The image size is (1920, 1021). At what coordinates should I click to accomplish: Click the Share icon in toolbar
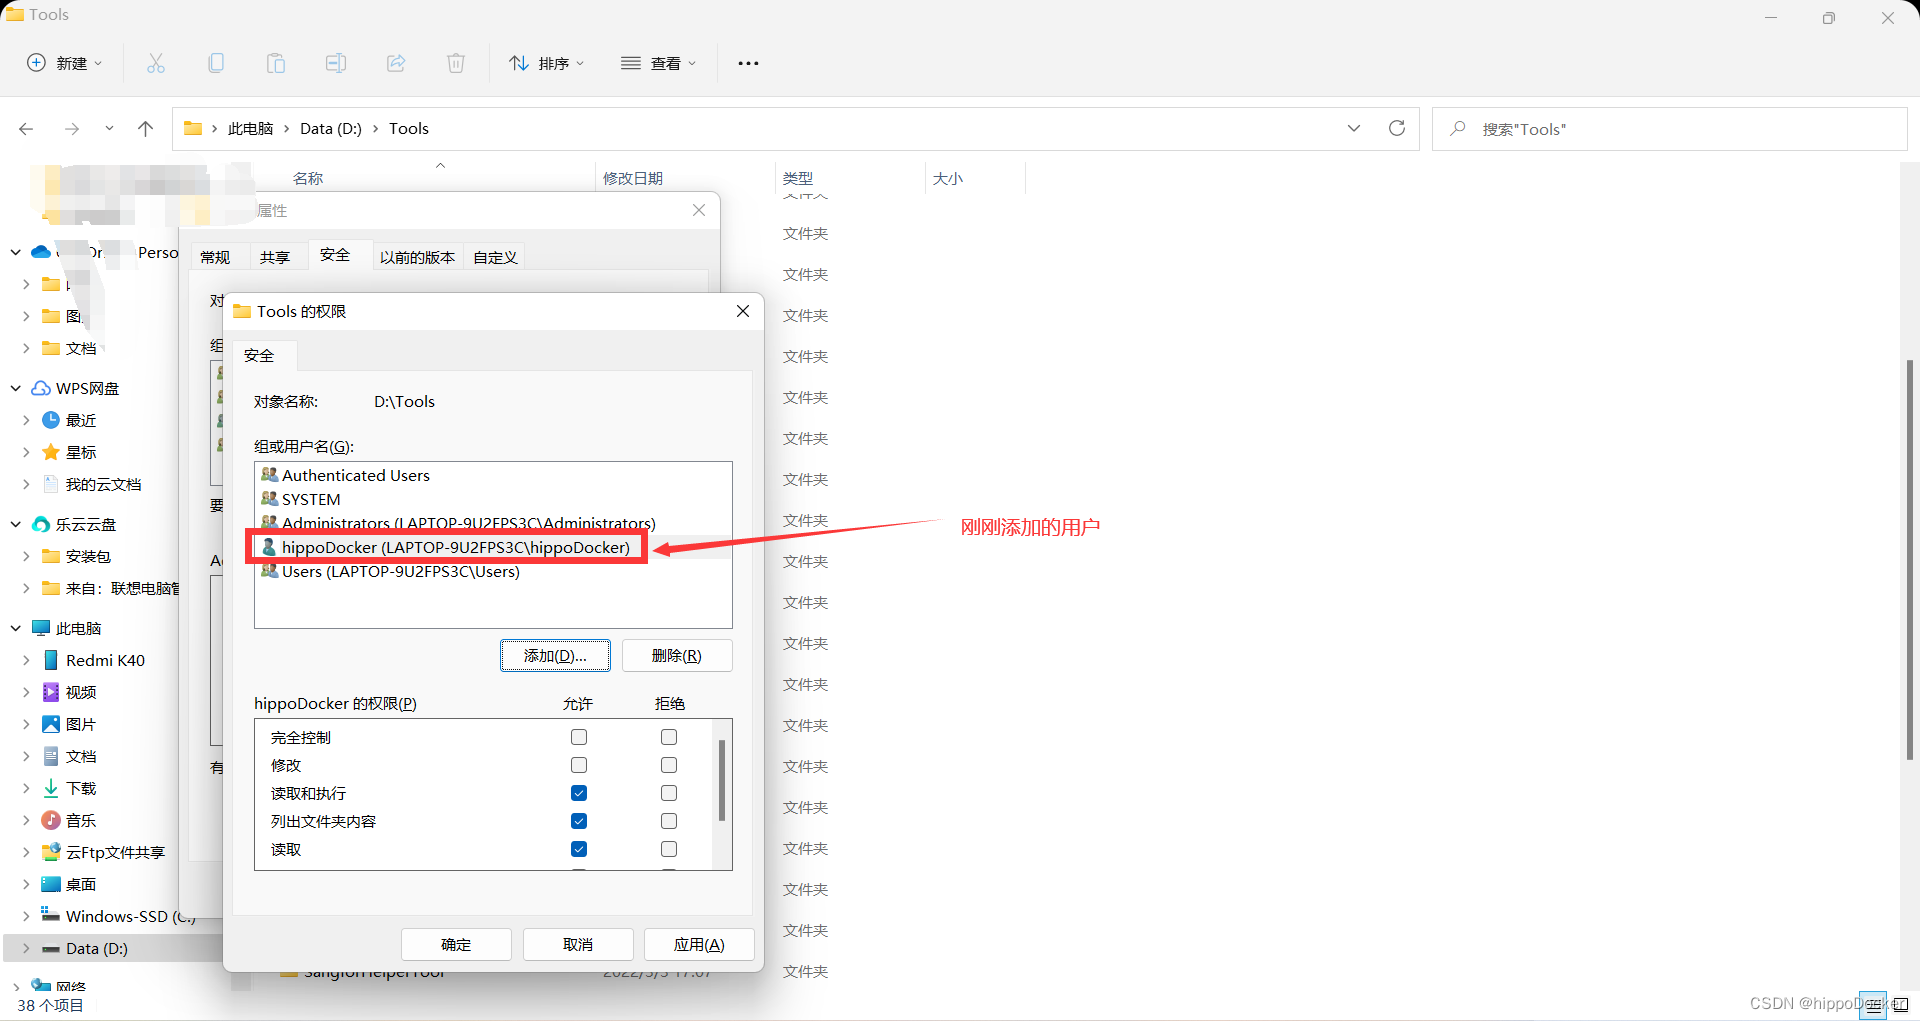point(396,63)
